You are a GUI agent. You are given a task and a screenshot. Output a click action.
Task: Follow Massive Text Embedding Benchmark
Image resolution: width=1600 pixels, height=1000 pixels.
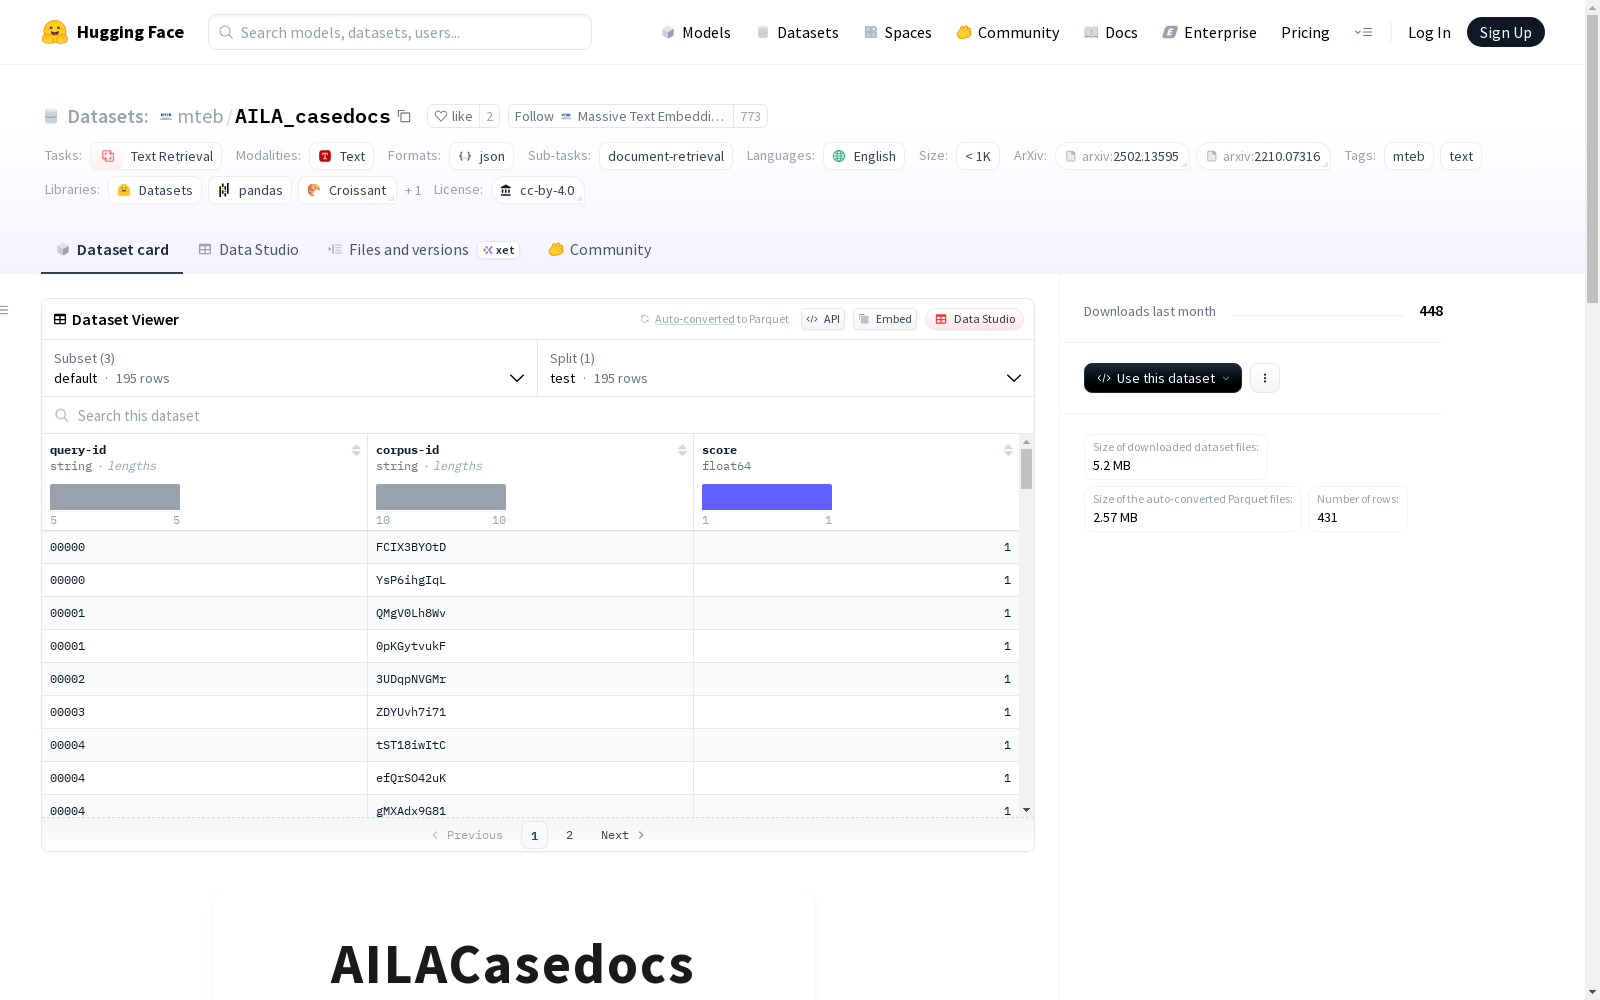pyautogui.click(x=620, y=116)
